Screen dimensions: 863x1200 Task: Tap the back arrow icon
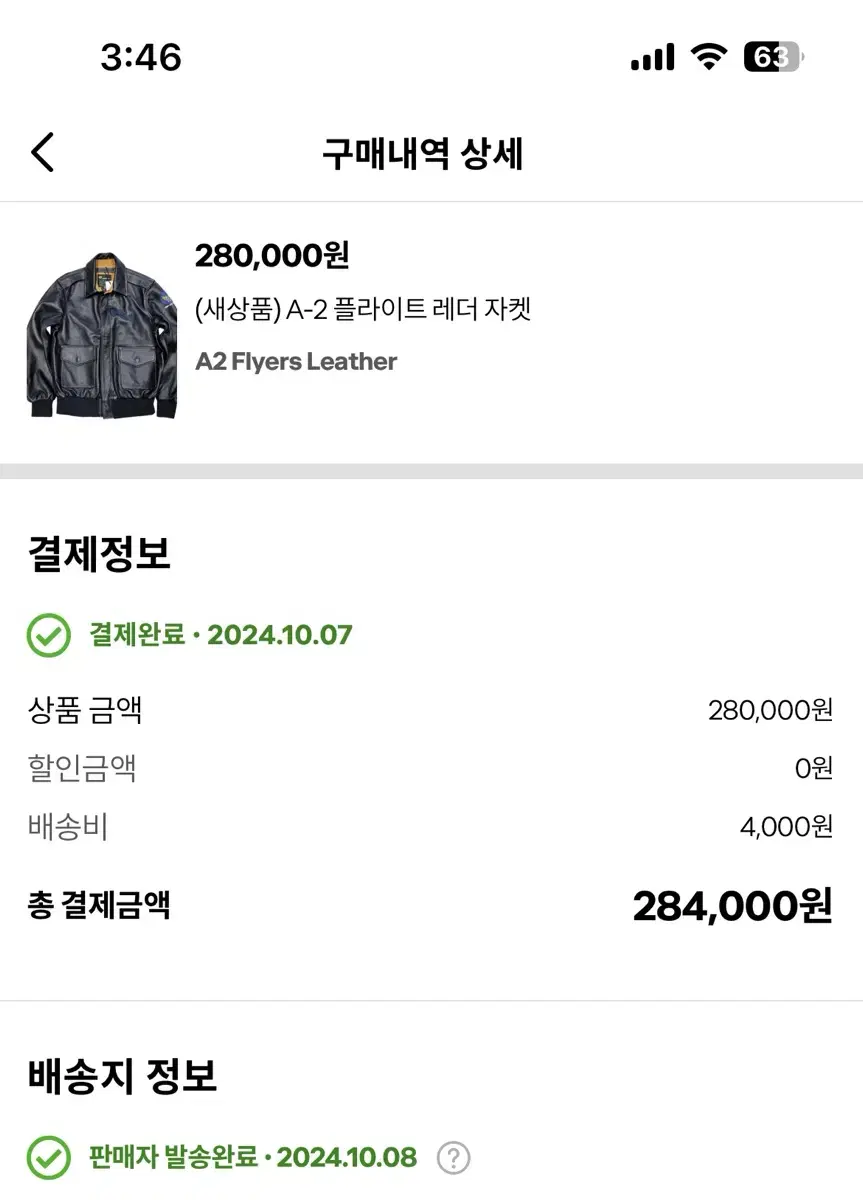point(42,153)
